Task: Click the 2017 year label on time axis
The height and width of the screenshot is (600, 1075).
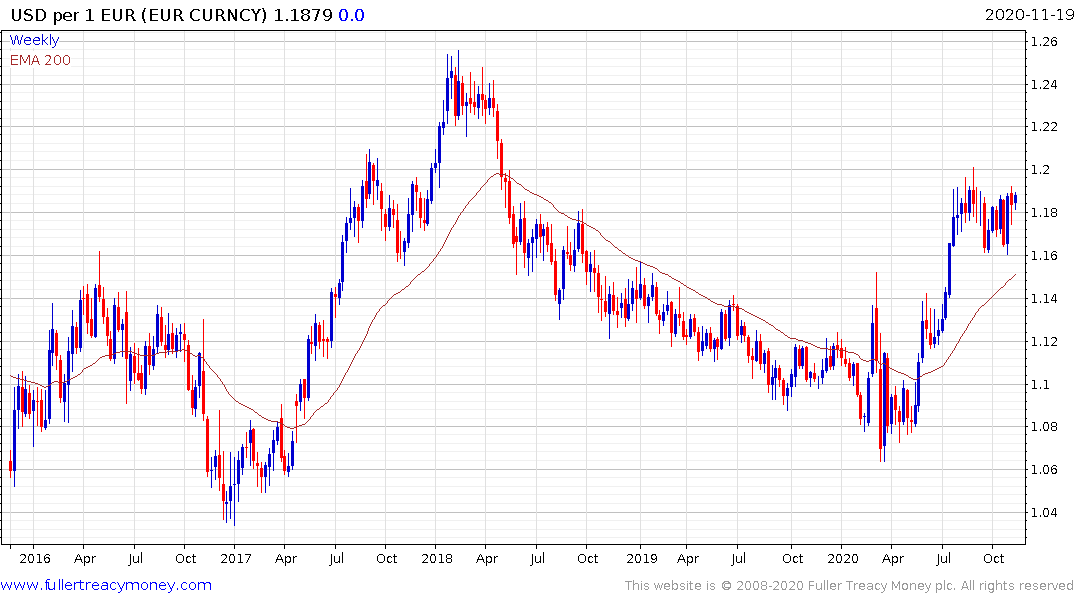Action: click(236, 558)
